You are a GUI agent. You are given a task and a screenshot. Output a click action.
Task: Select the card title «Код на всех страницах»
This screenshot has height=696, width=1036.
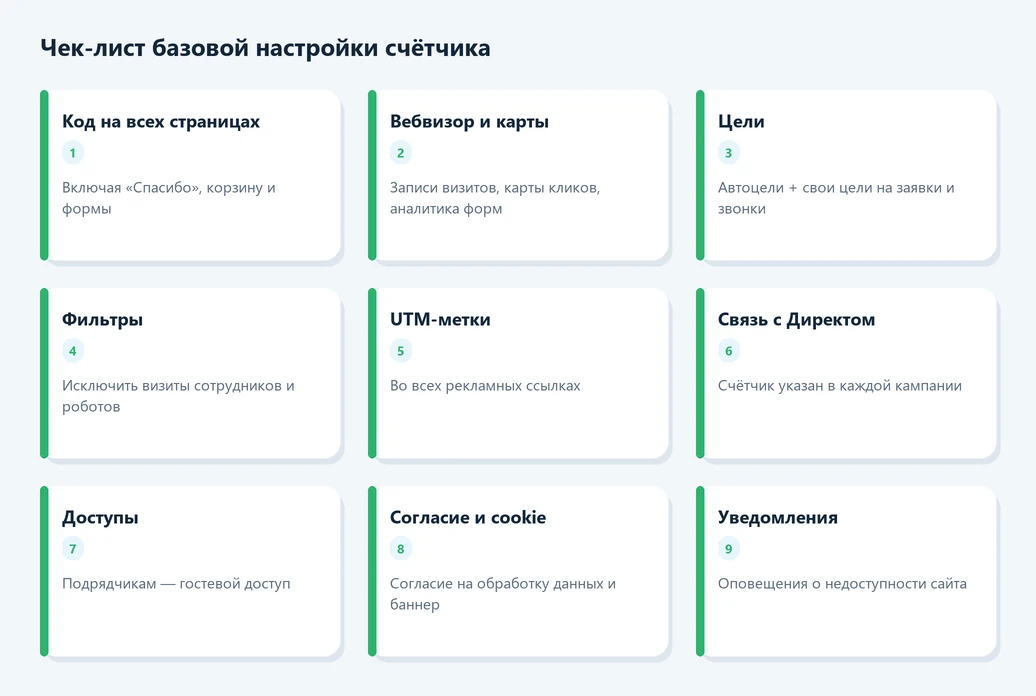(x=161, y=122)
